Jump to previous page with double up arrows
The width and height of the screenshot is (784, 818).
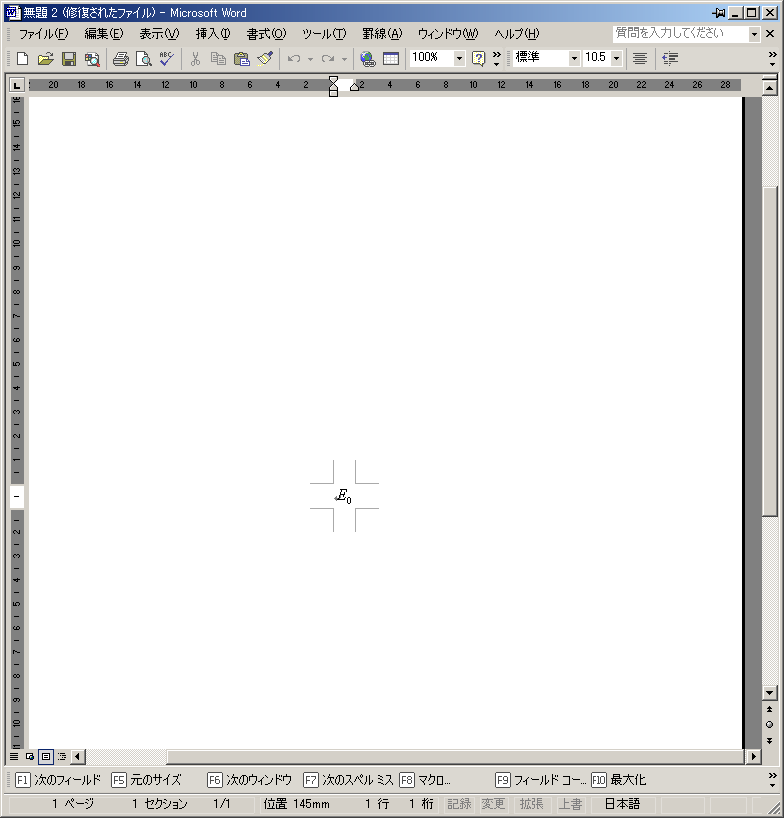[x=769, y=709]
